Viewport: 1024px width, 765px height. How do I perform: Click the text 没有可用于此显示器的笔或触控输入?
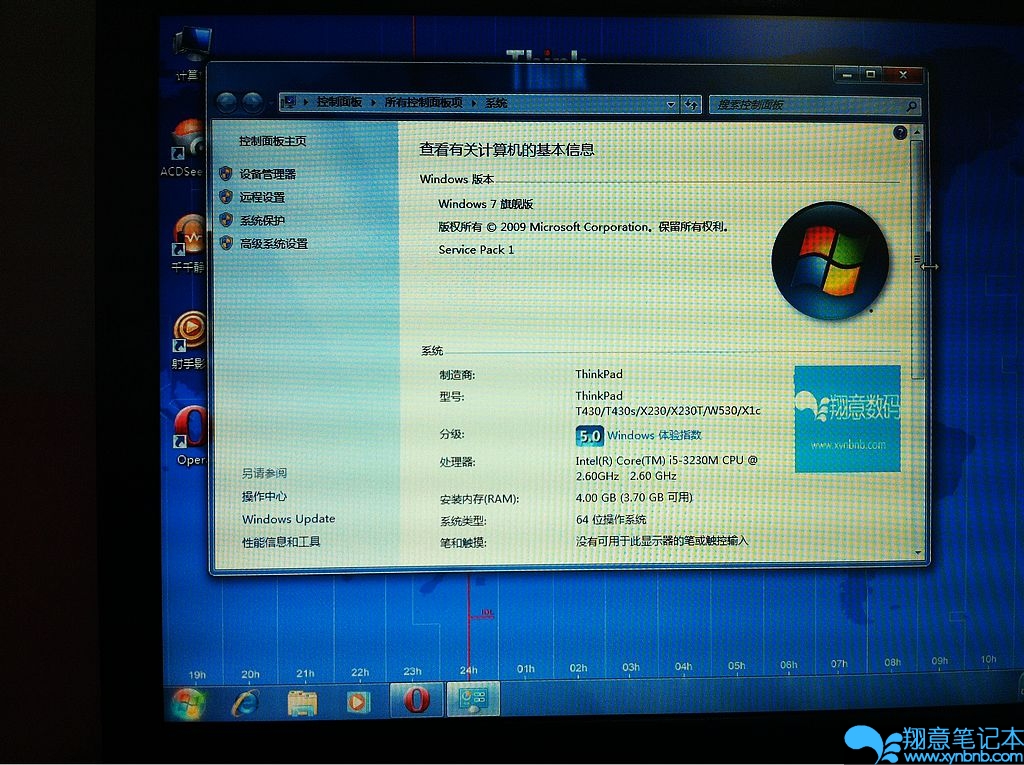(662, 542)
